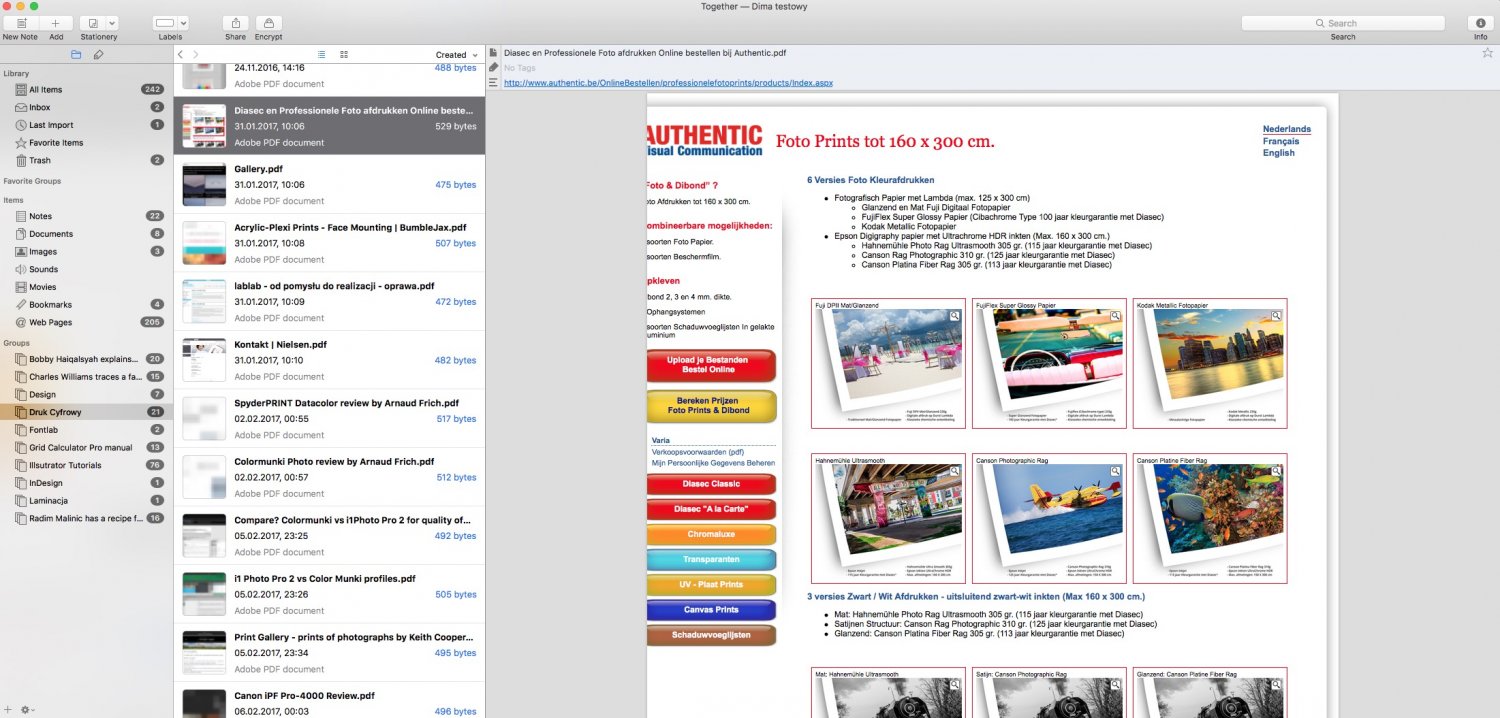Select SpyderPRINT Datacolor review document
The height and width of the screenshot is (718, 1500).
(329, 419)
